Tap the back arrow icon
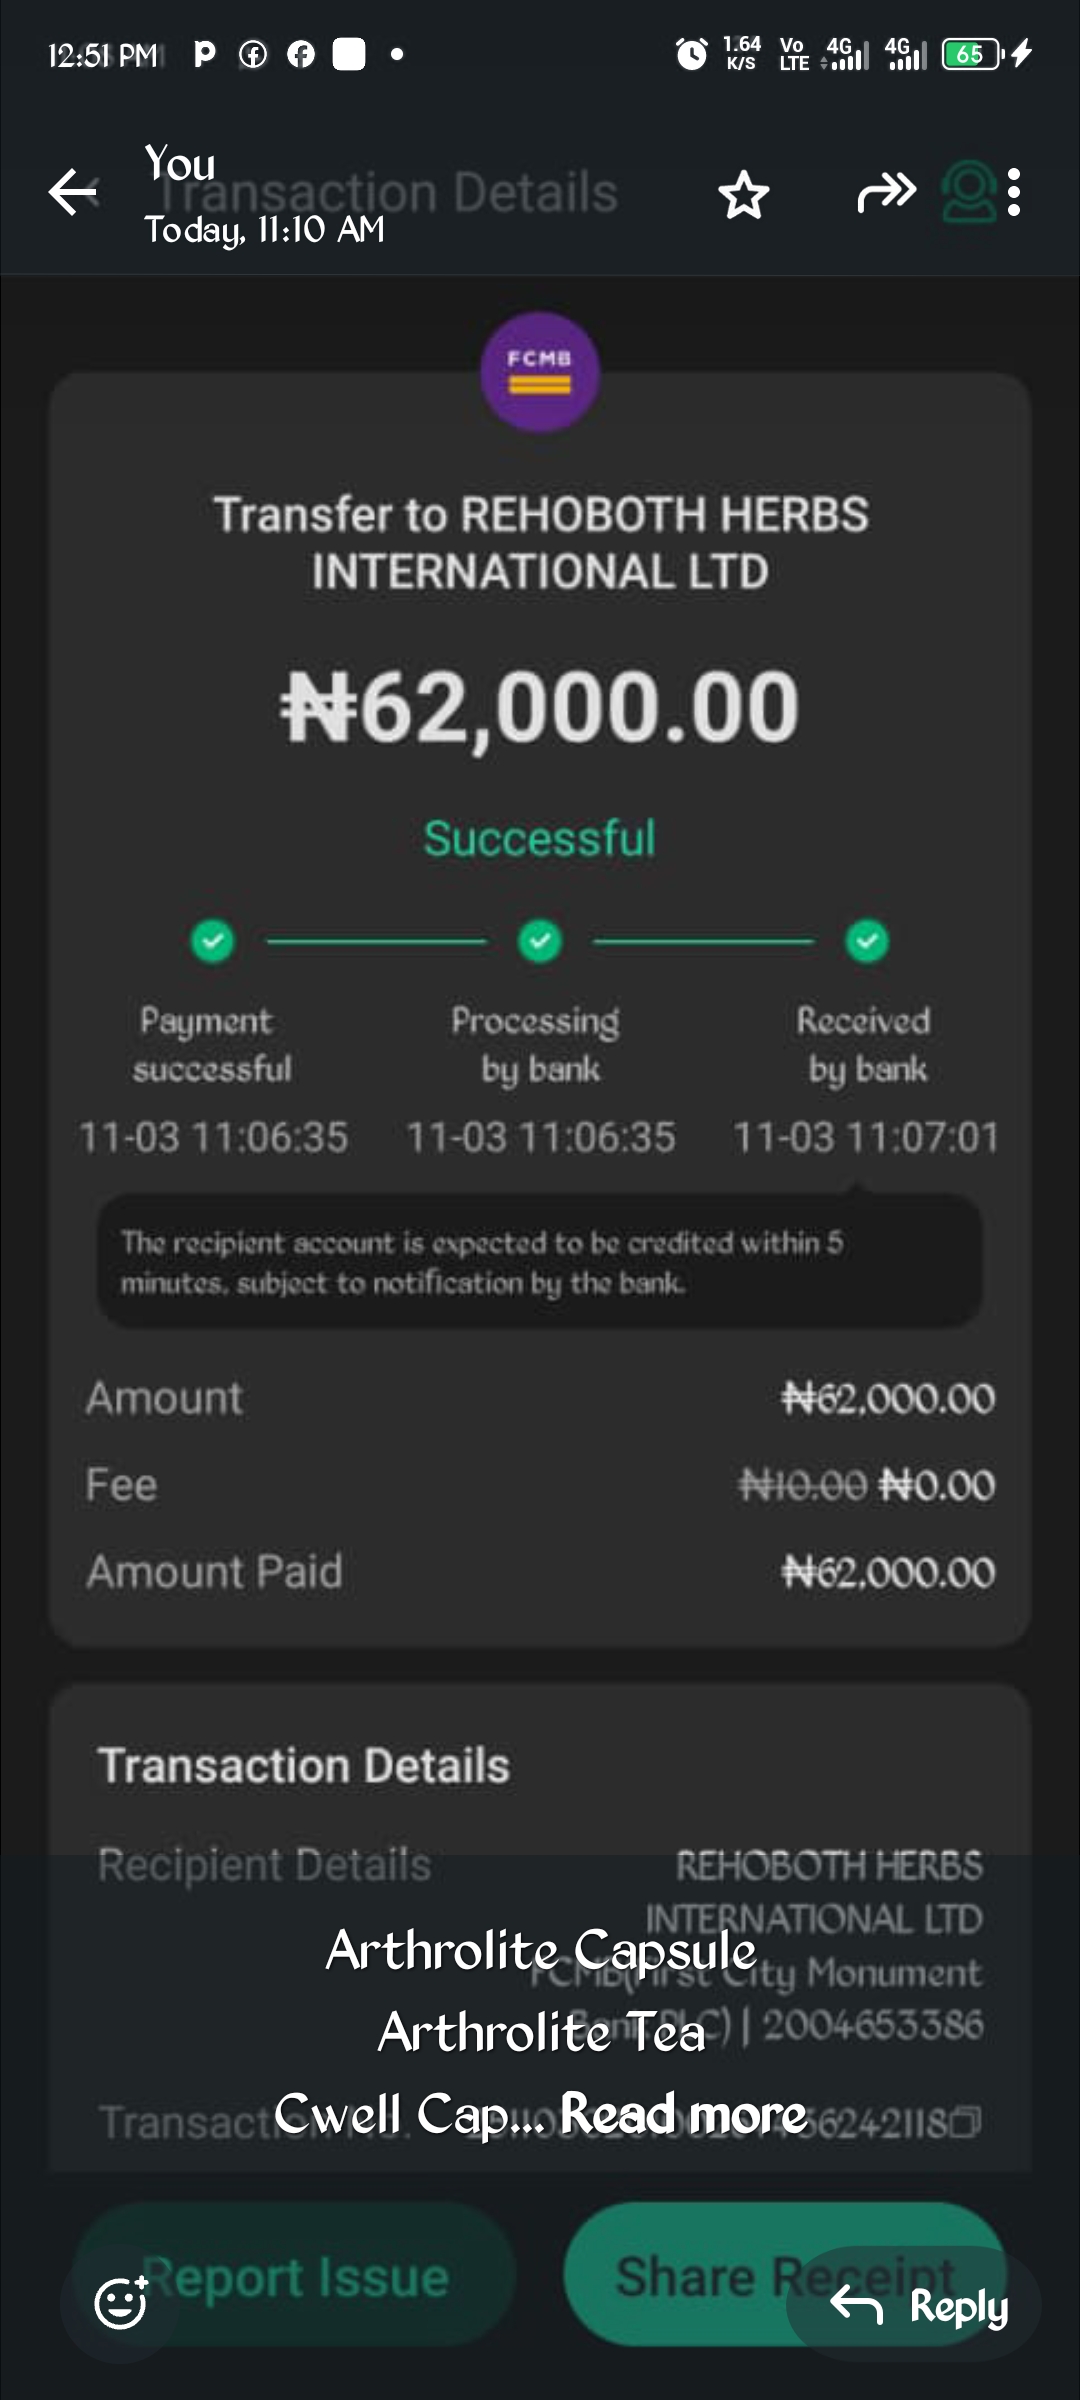 [x=72, y=192]
